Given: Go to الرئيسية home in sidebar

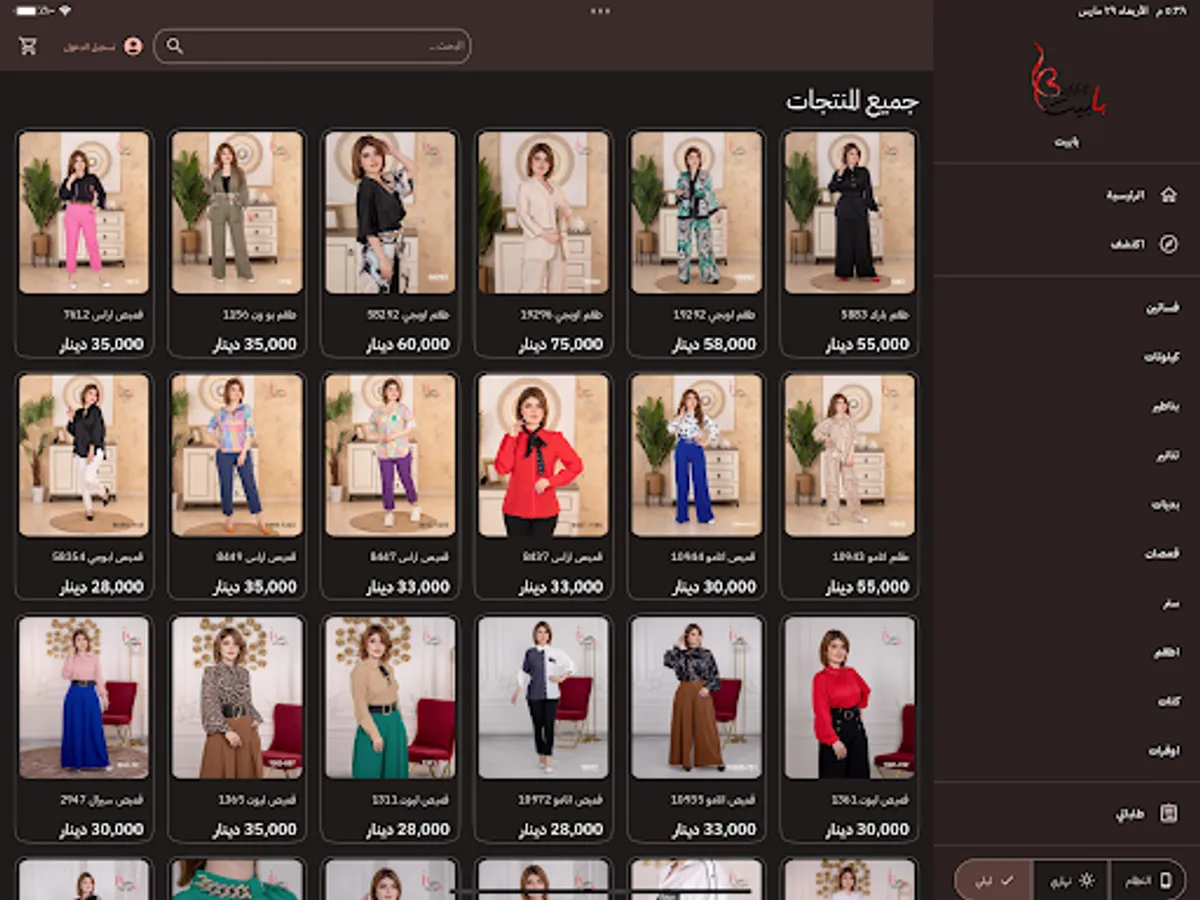Looking at the screenshot, I should 1068,195.
